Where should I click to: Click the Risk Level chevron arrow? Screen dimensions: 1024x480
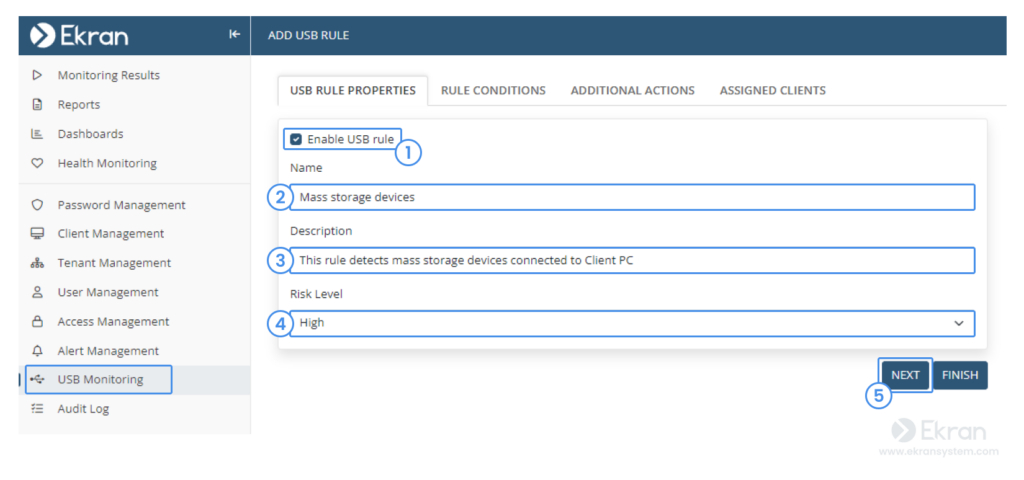[x=959, y=323]
